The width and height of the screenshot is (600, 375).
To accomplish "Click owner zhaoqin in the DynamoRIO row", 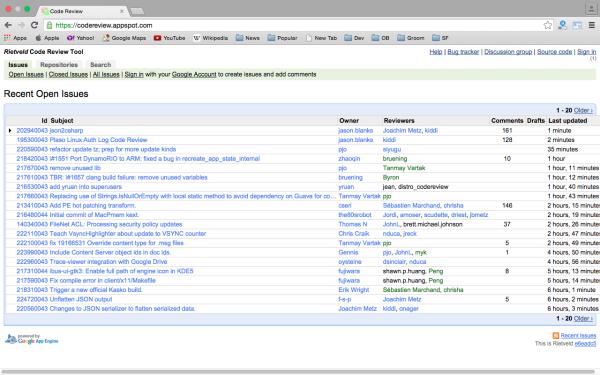I will [349, 158].
